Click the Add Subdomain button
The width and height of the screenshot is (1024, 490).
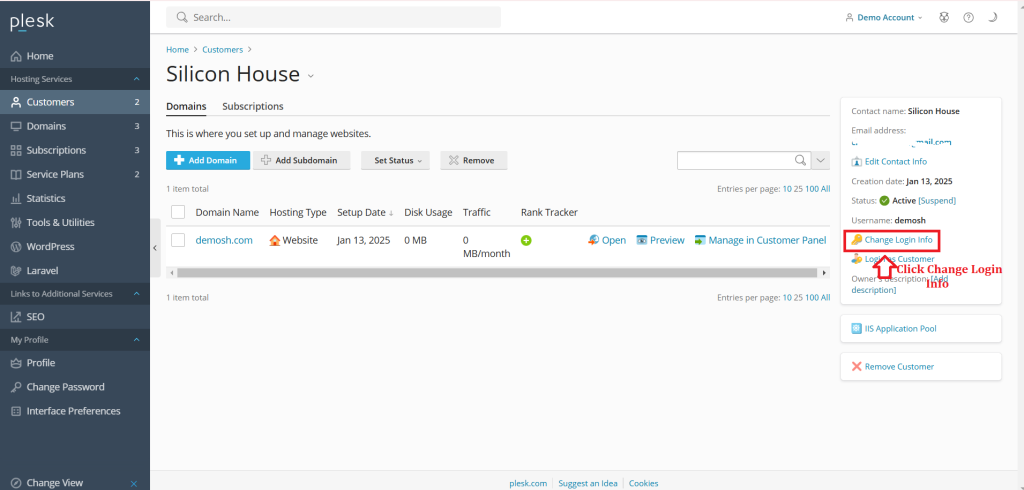pos(302,160)
